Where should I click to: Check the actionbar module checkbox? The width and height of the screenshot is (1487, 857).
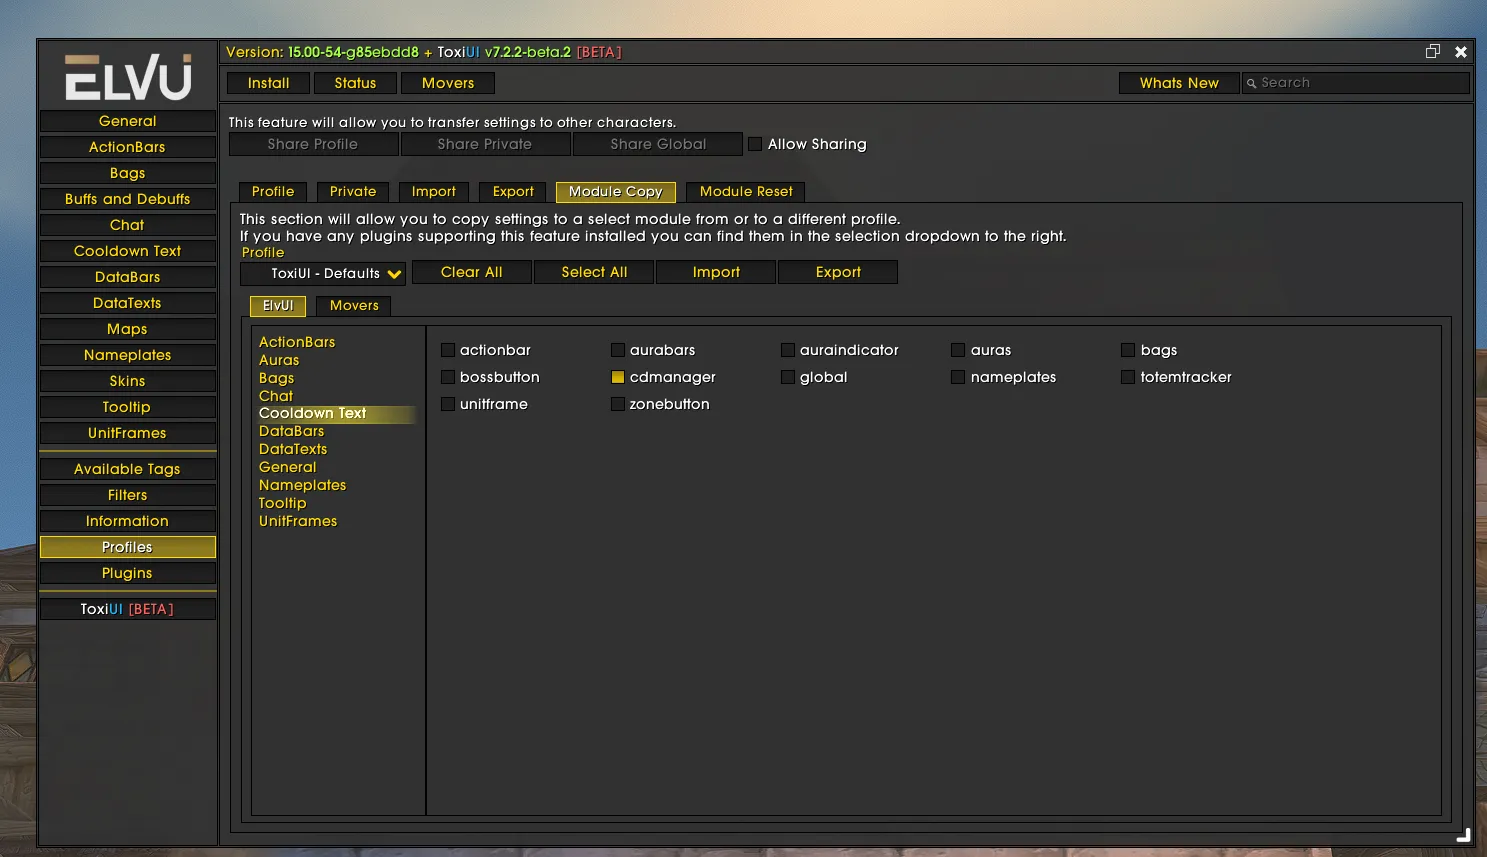(x=448, y=350)
